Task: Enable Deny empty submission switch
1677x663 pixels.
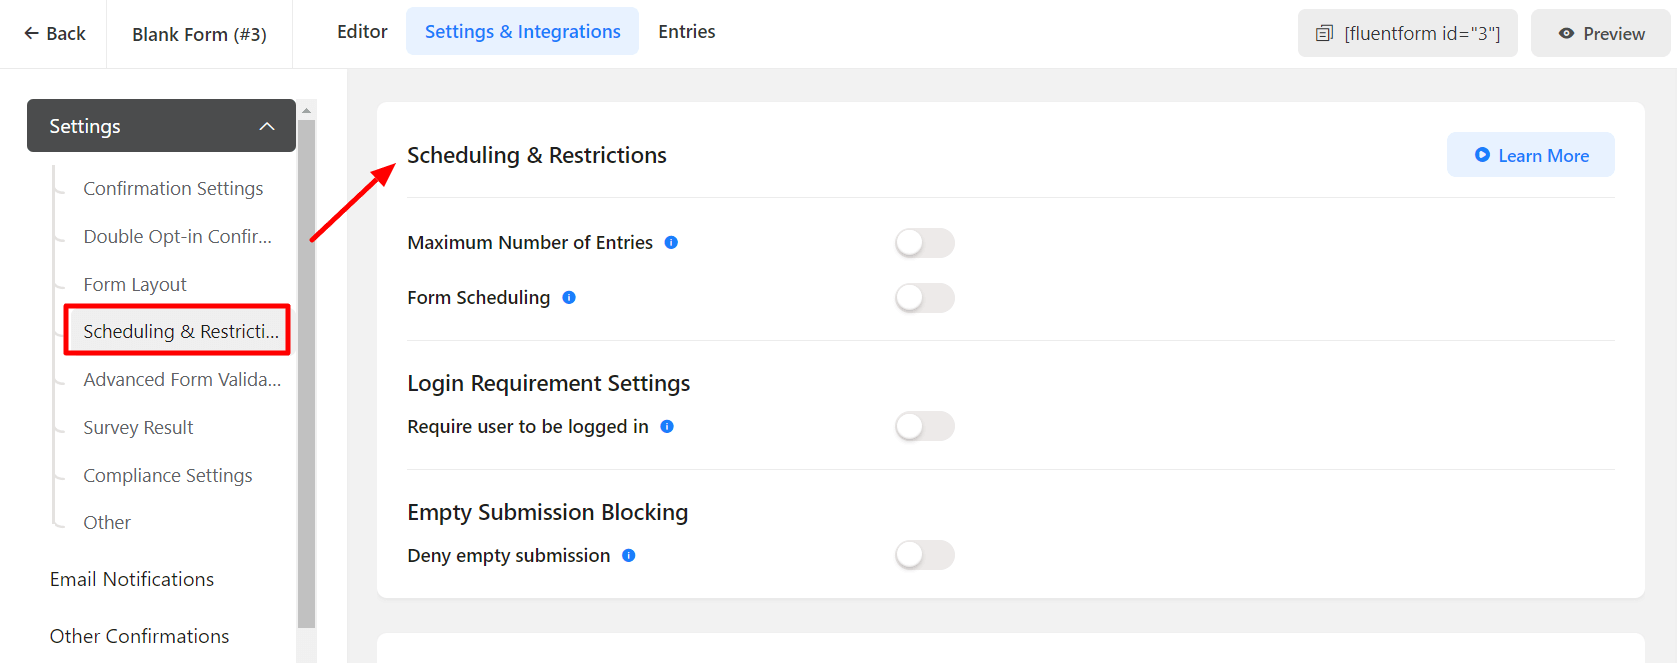Action: [925, 556]
